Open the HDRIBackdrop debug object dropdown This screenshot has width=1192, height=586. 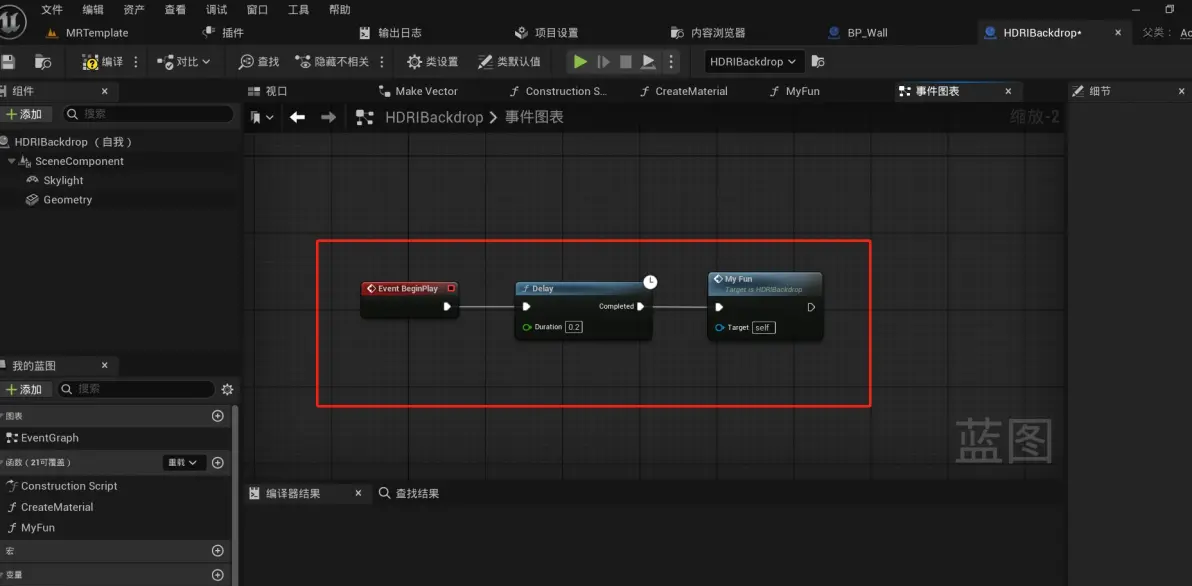pos(754,62)
